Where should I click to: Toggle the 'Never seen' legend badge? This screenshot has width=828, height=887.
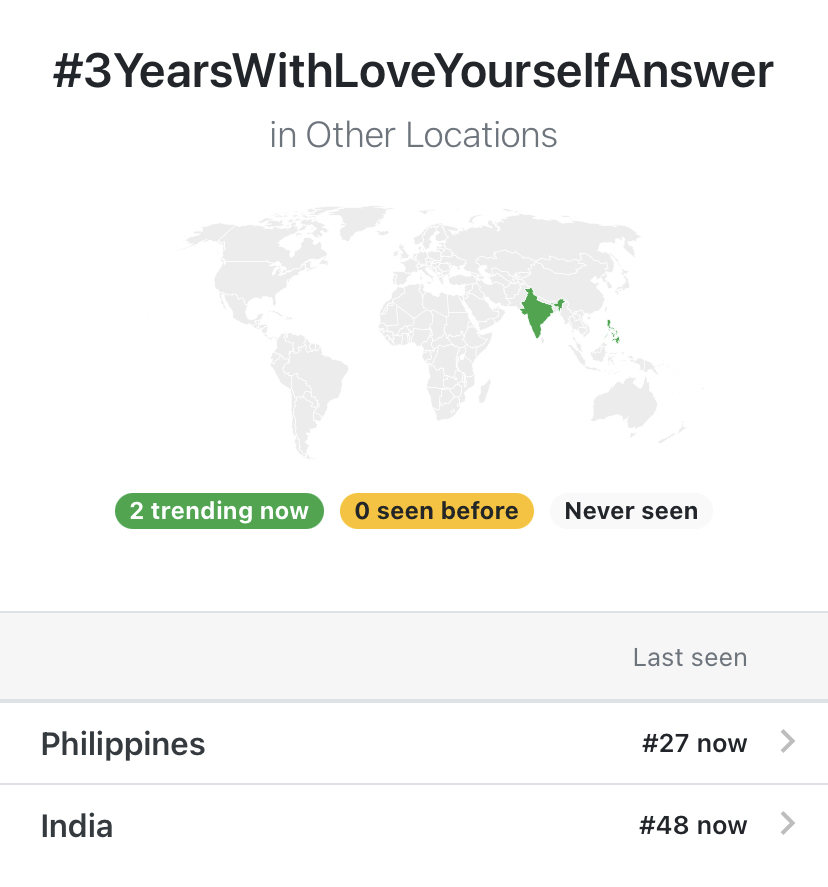coord(631,511)
